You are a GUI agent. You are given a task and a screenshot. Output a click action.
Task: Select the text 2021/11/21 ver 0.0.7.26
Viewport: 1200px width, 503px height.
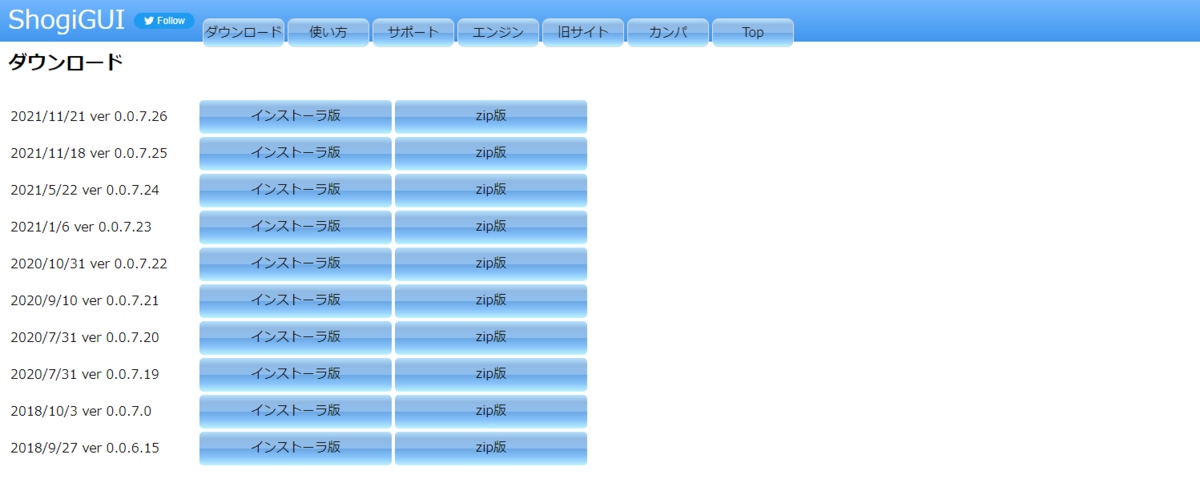tap(89, 116)
